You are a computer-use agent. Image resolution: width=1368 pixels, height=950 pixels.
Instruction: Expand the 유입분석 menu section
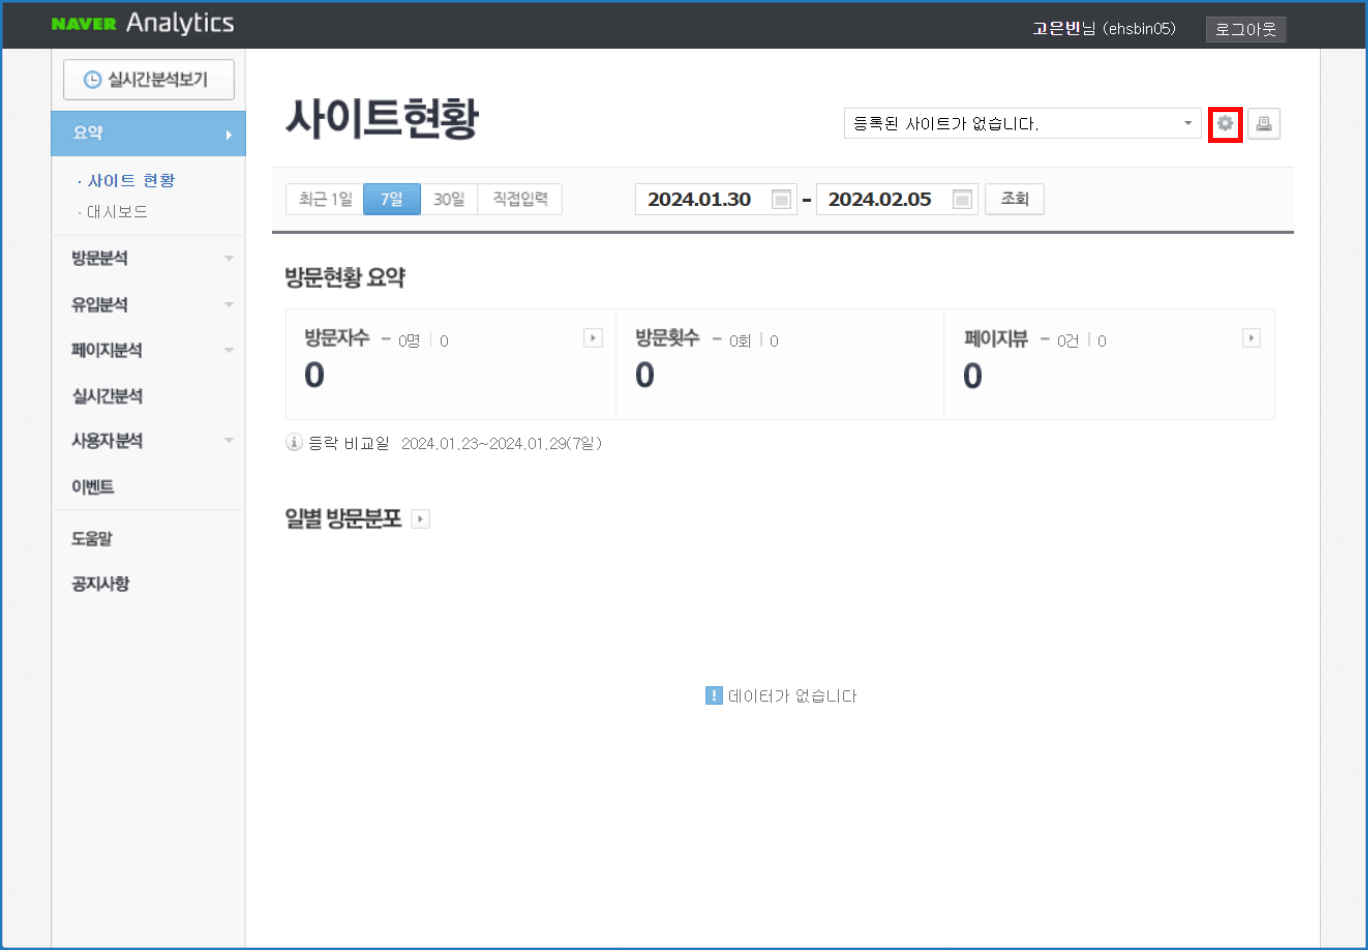tap(148, 304)
